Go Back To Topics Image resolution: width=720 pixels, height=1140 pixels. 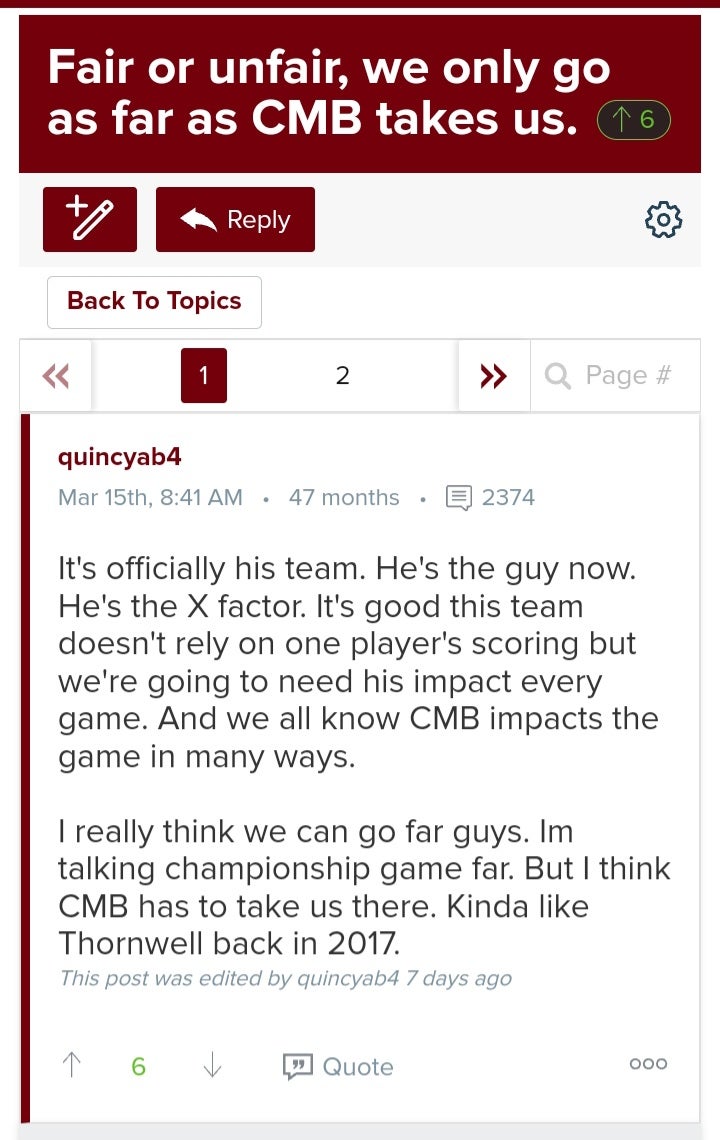tap(154, 301)
